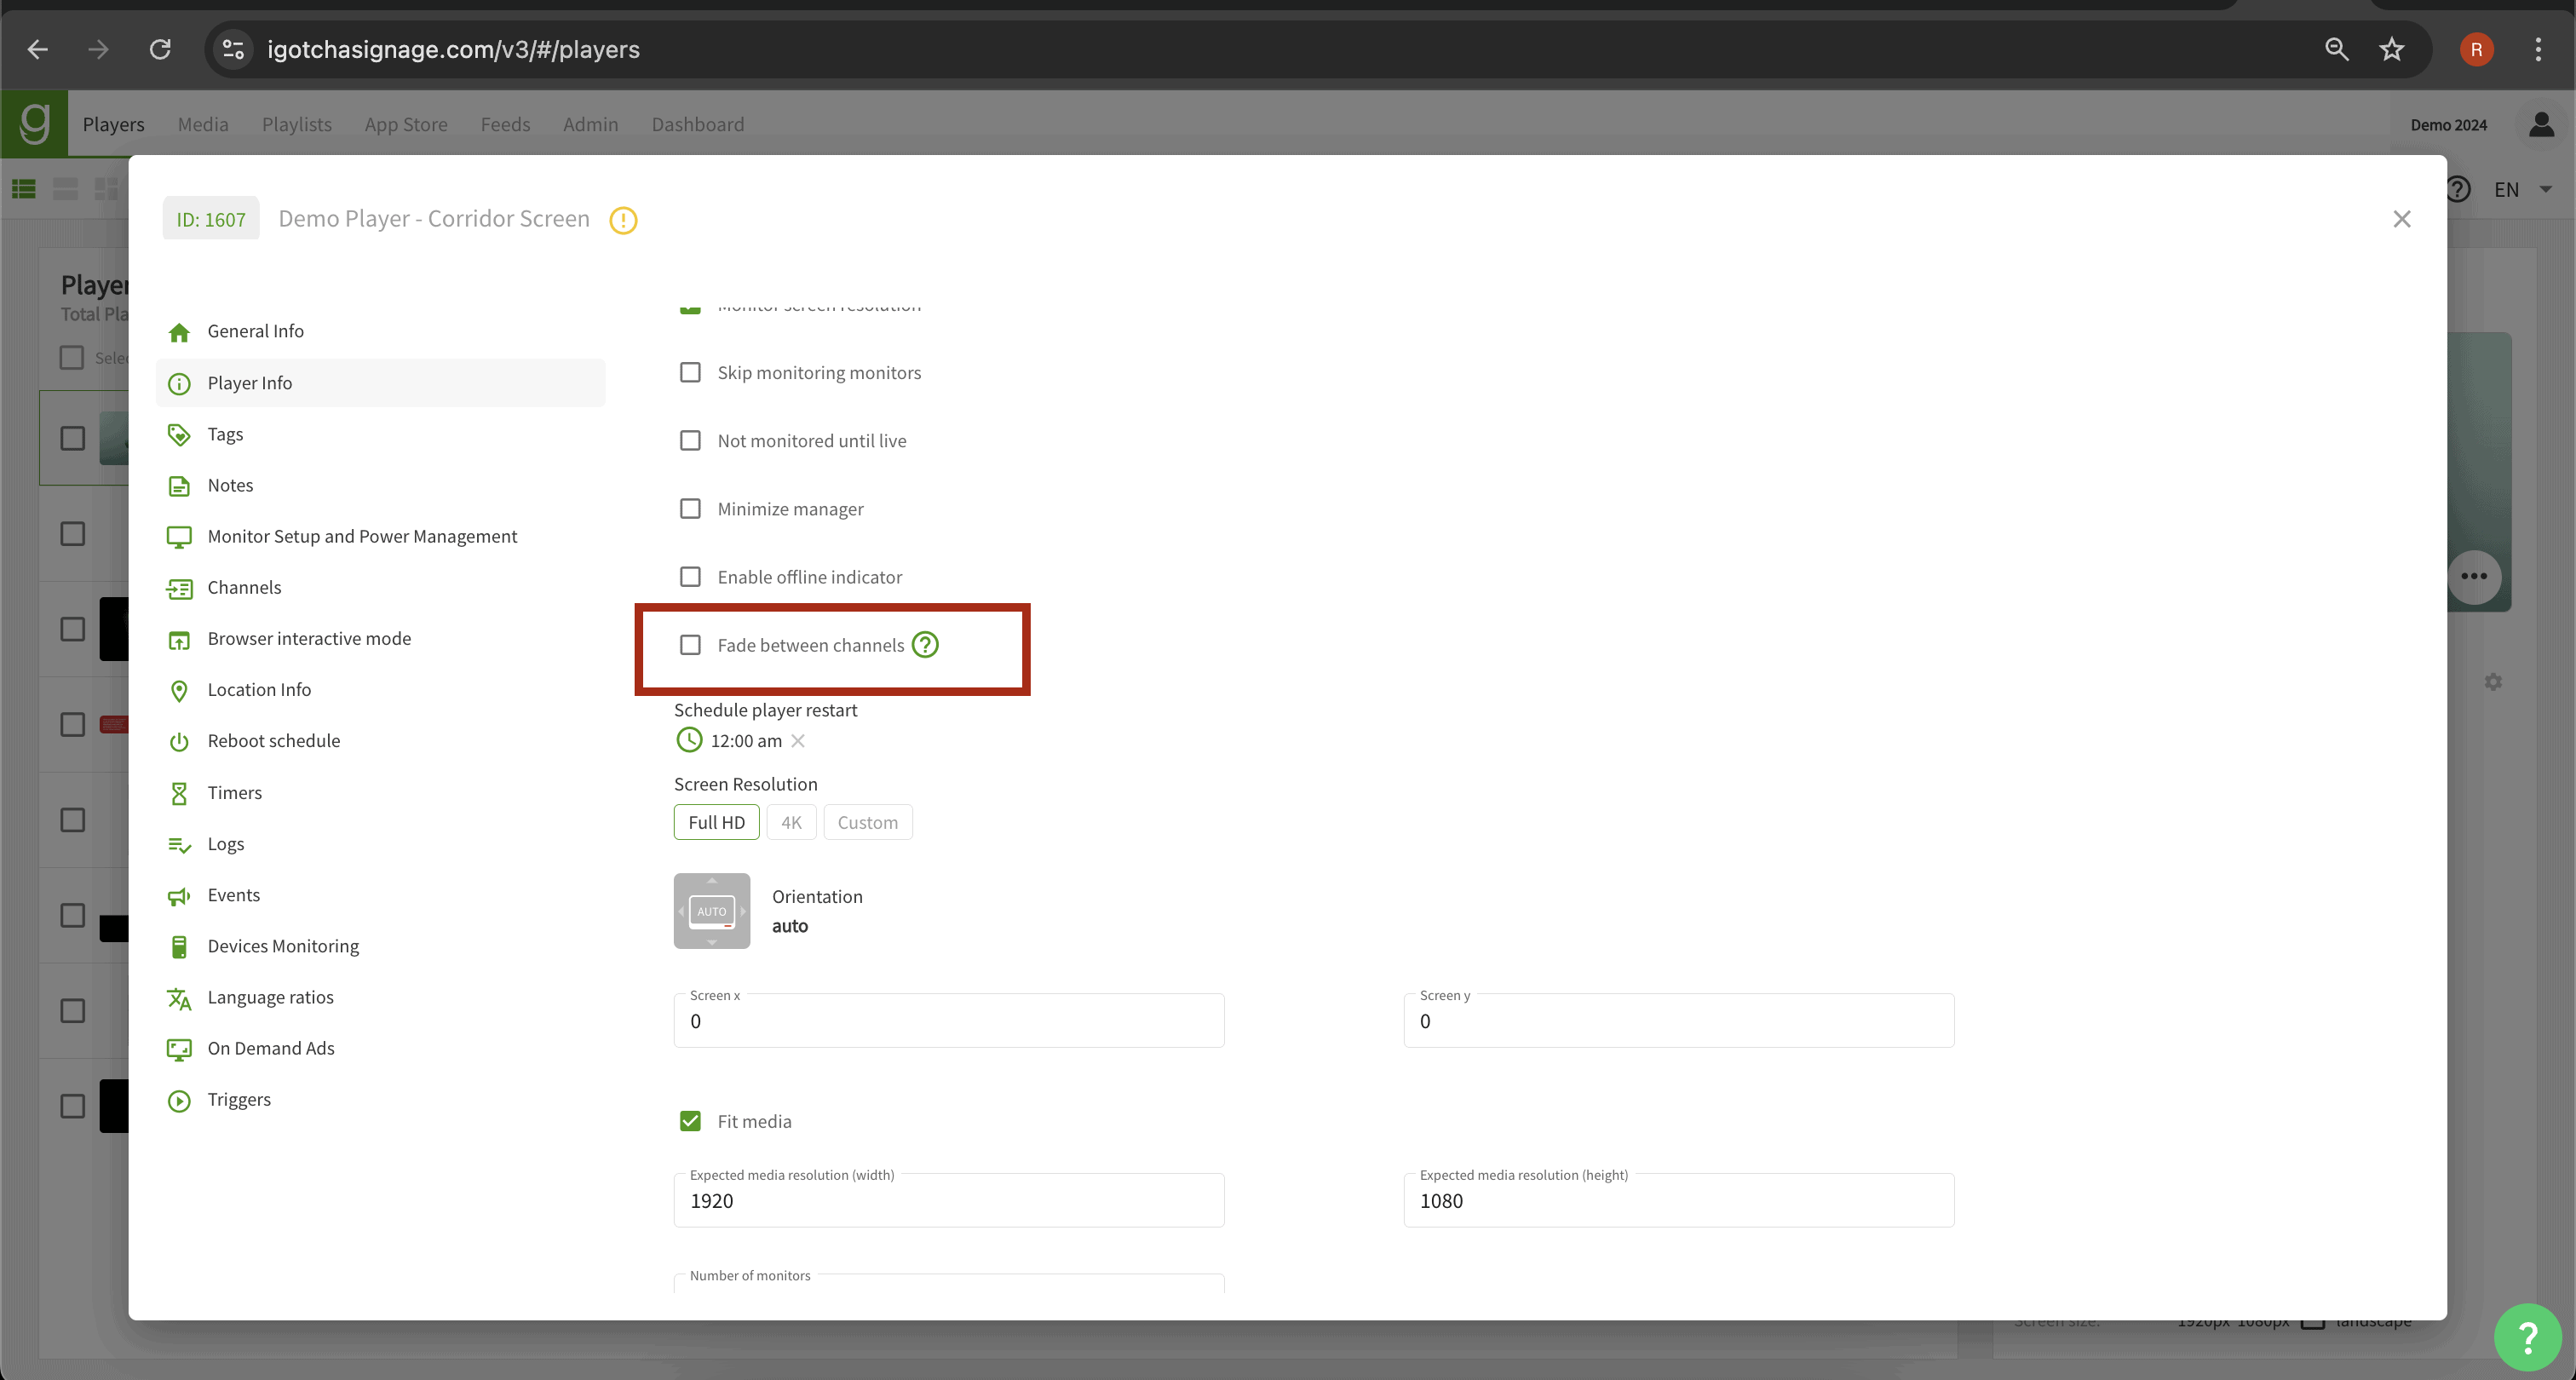Toggle the Enable offline indicator checkbox
This screenshot has height=1380, width=2576.
coord(690,577)
